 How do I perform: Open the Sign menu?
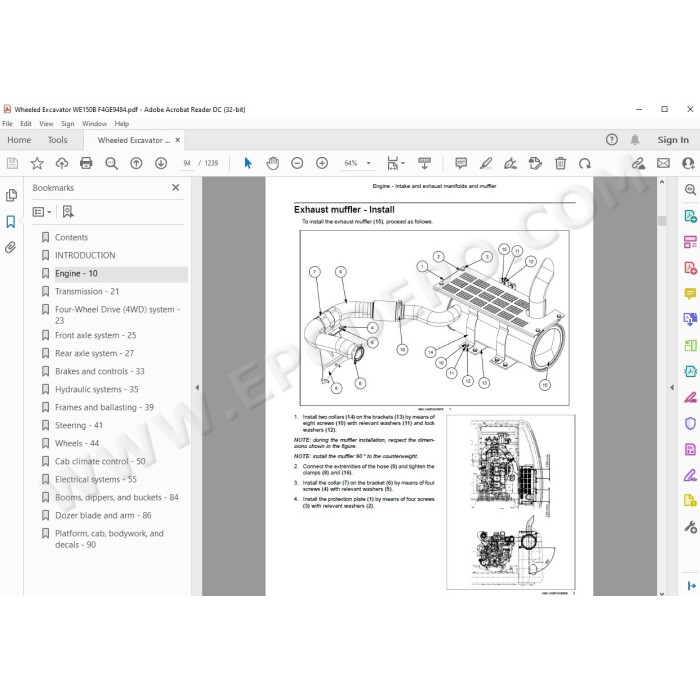(x=68, y=124)
